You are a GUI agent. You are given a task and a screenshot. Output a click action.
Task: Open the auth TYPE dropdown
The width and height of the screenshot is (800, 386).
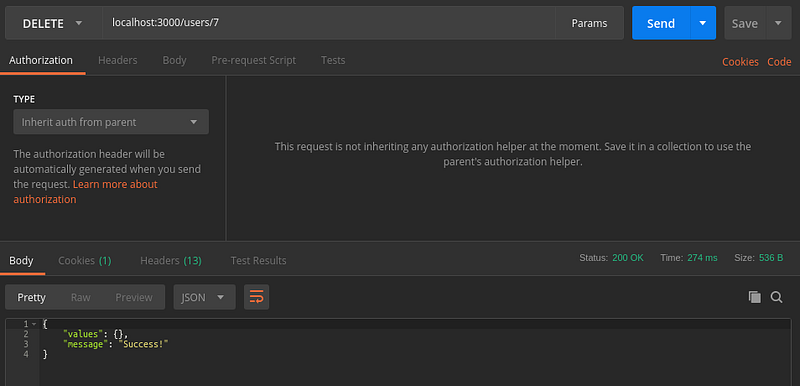(x=111, y=122)
